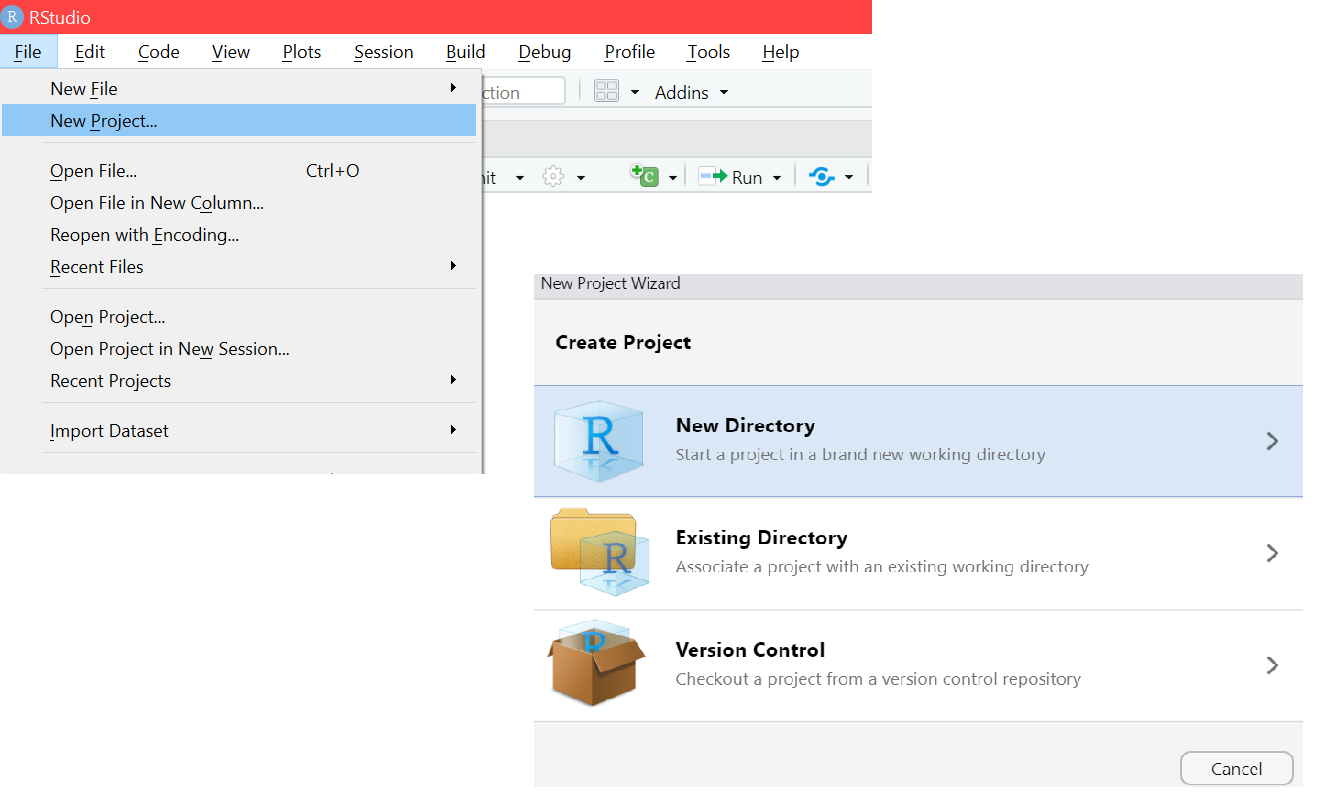Open the Help menu
1322x802 pixels.
pyautogui.click(x=781, y=52)
